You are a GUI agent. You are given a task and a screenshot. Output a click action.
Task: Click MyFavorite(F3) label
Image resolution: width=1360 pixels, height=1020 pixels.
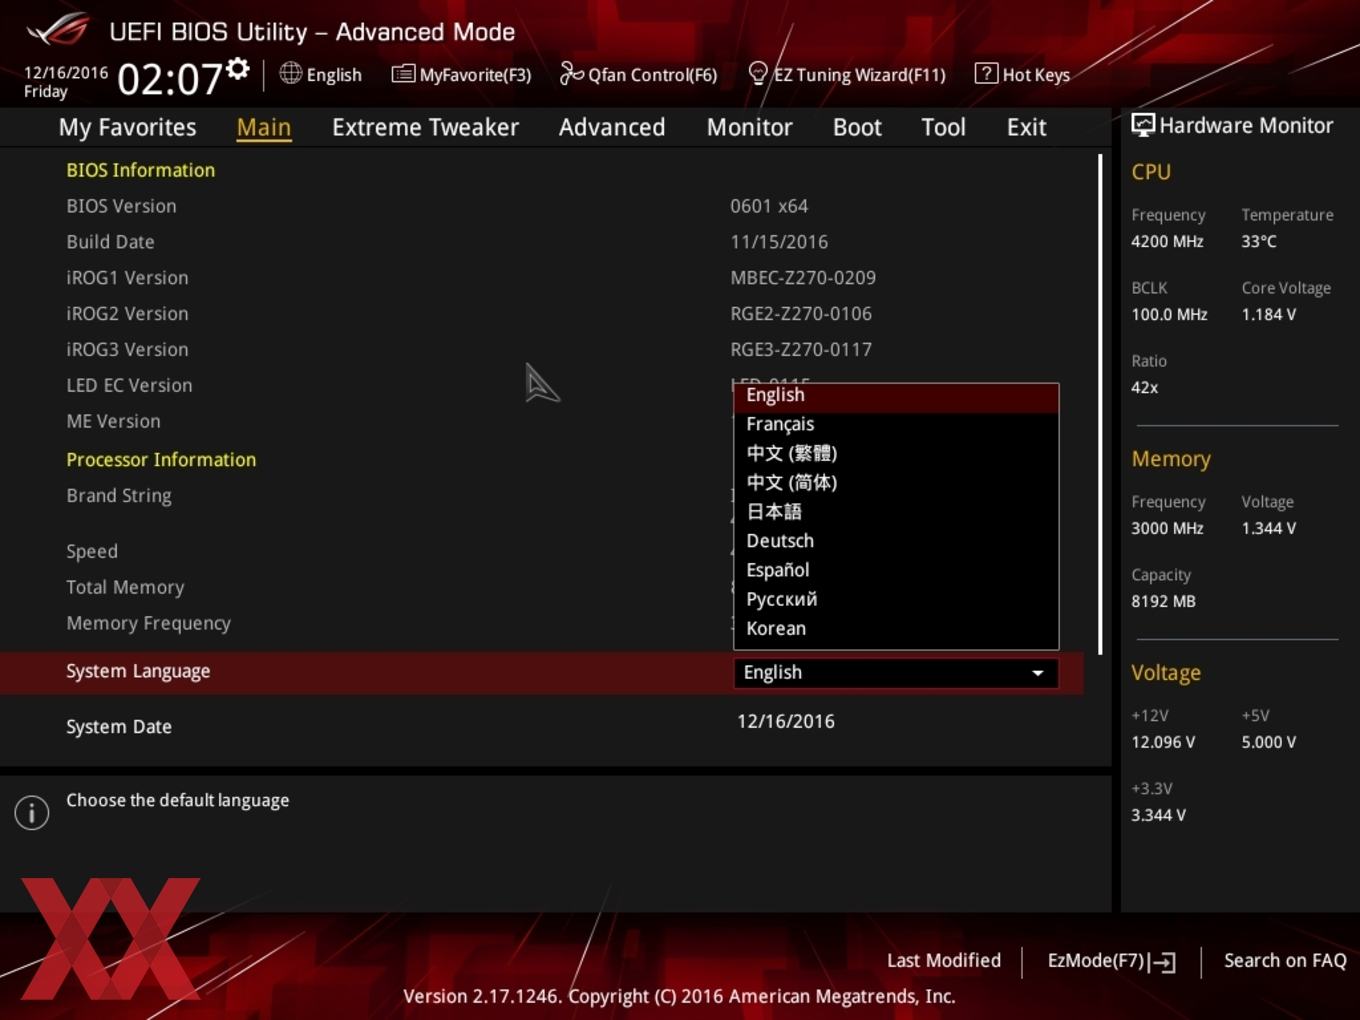(475, 75)
